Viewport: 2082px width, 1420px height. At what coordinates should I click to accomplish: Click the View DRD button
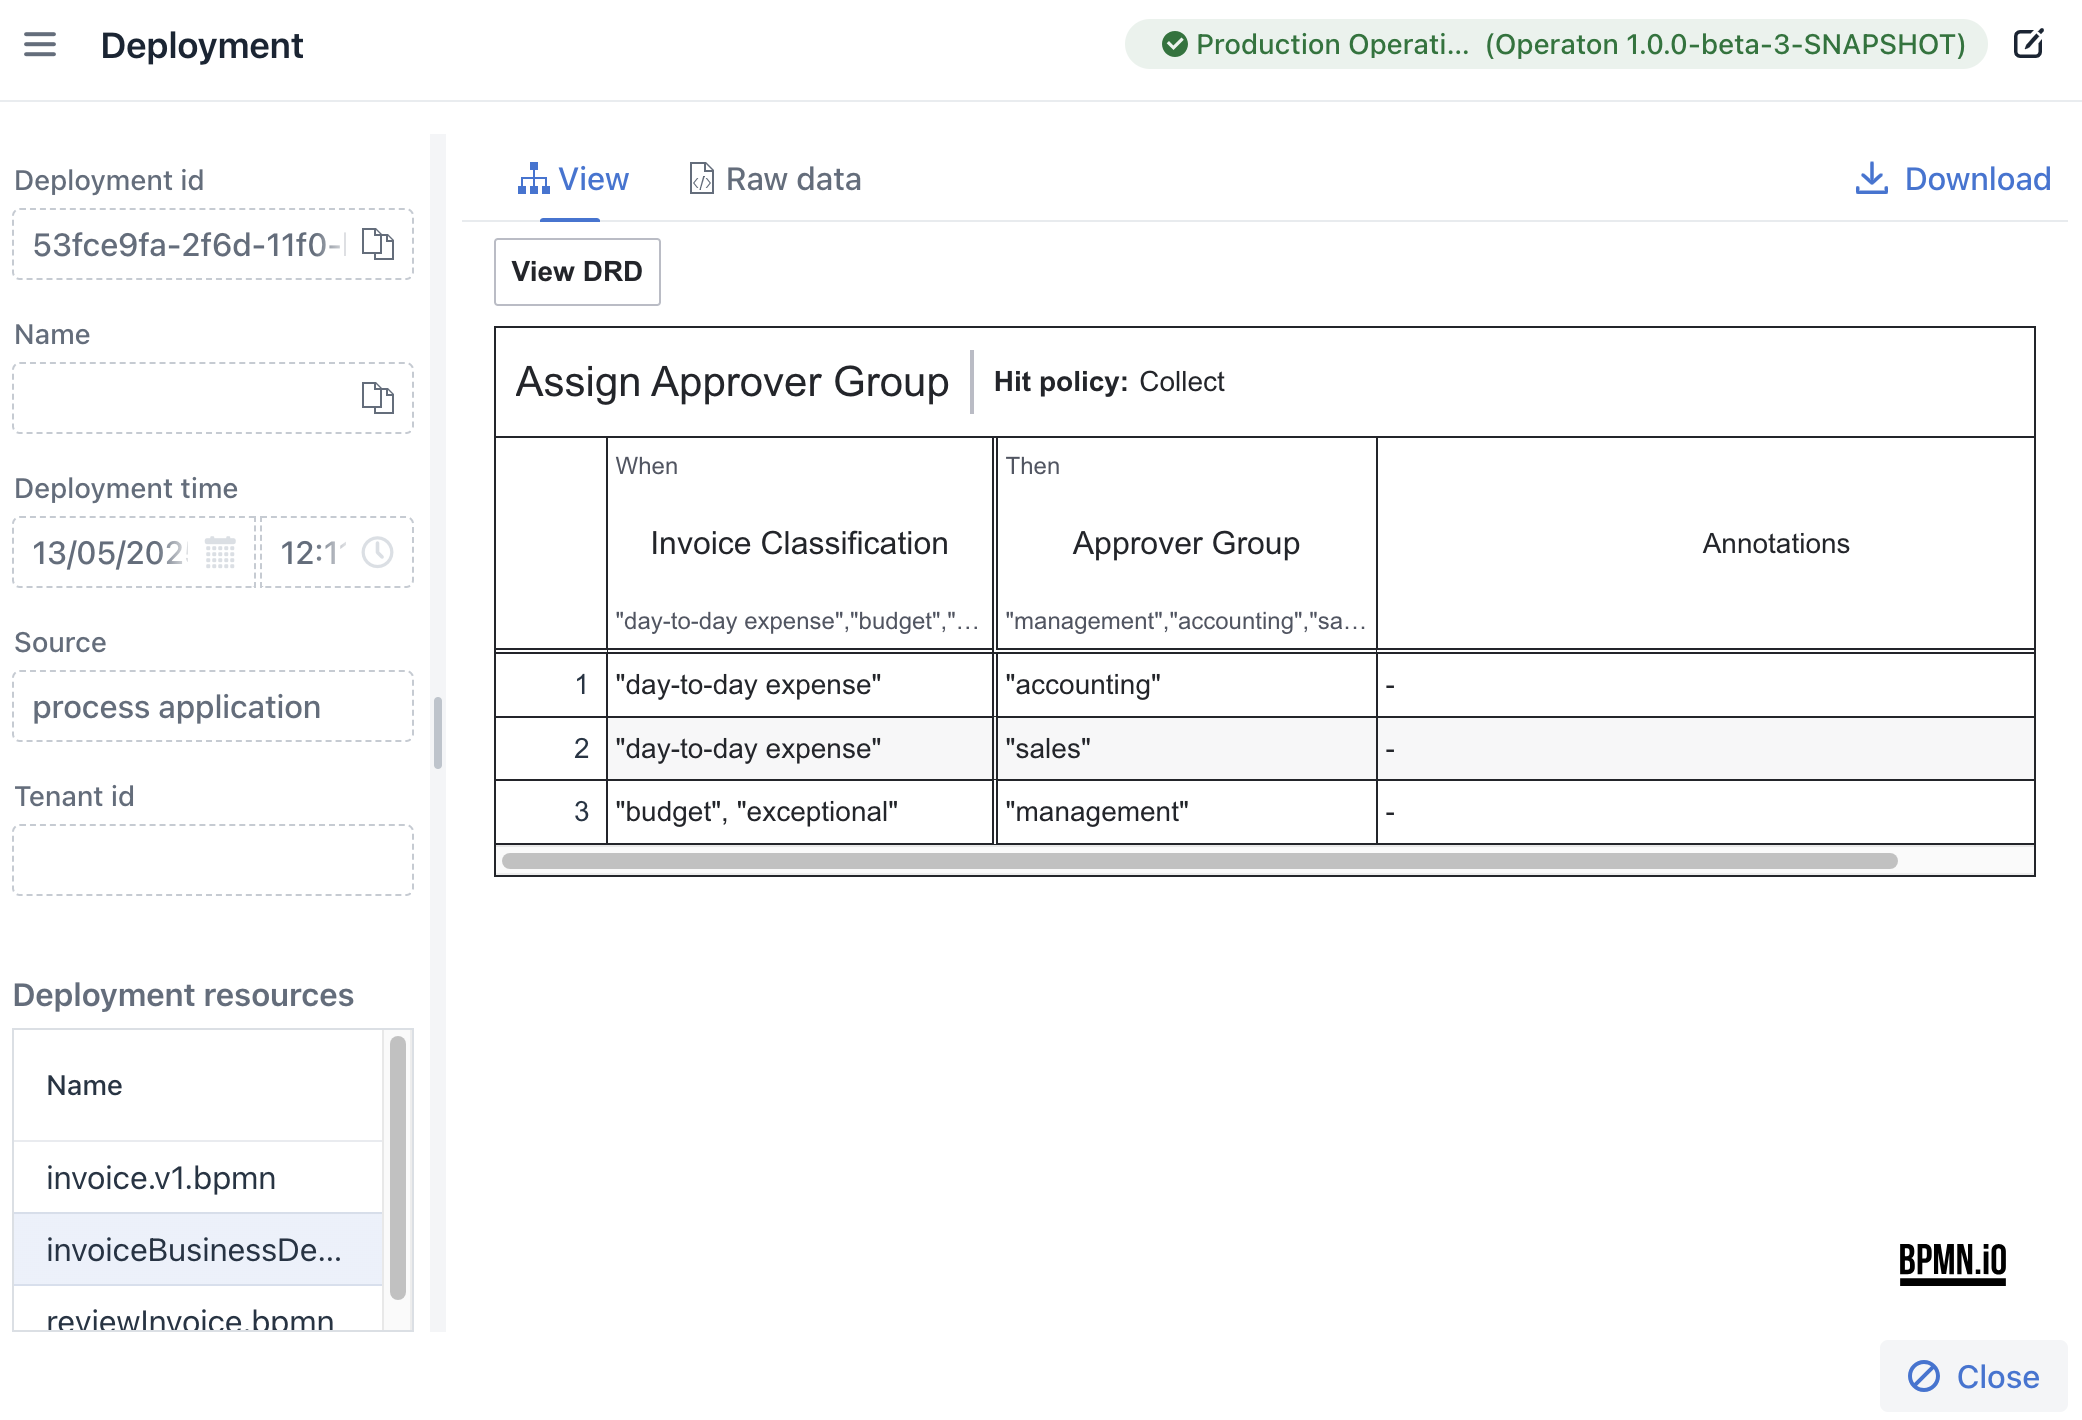577,271
